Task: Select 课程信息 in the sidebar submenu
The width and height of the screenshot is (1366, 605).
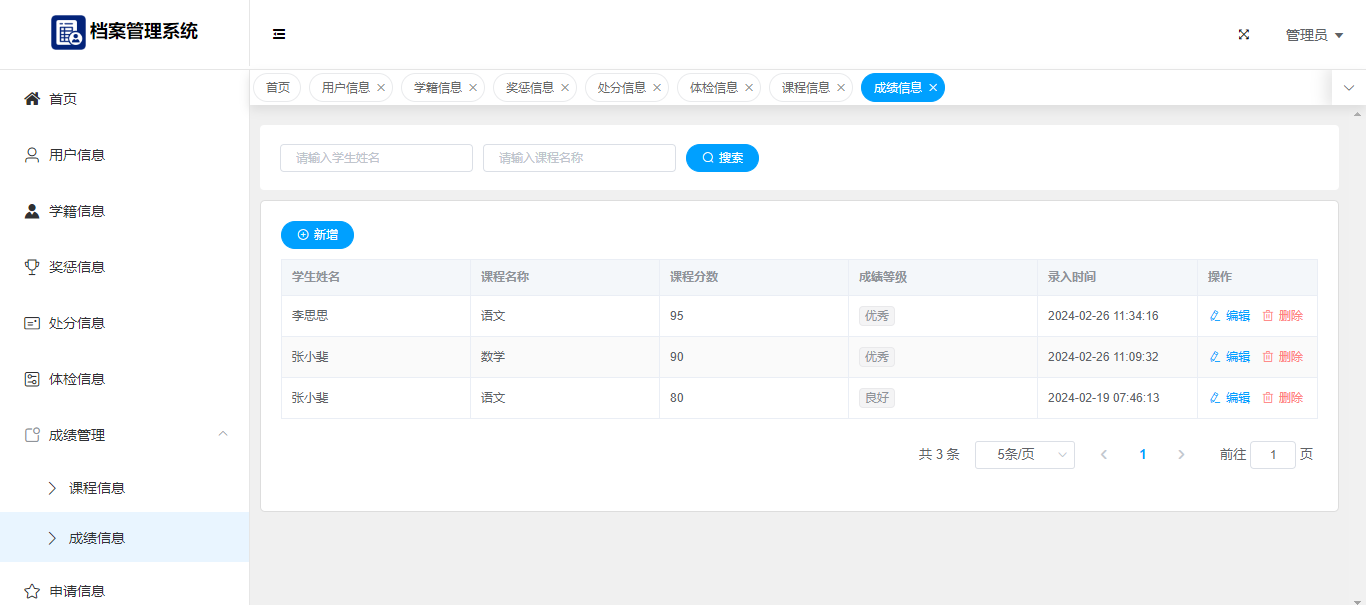Action: point(97,488)
